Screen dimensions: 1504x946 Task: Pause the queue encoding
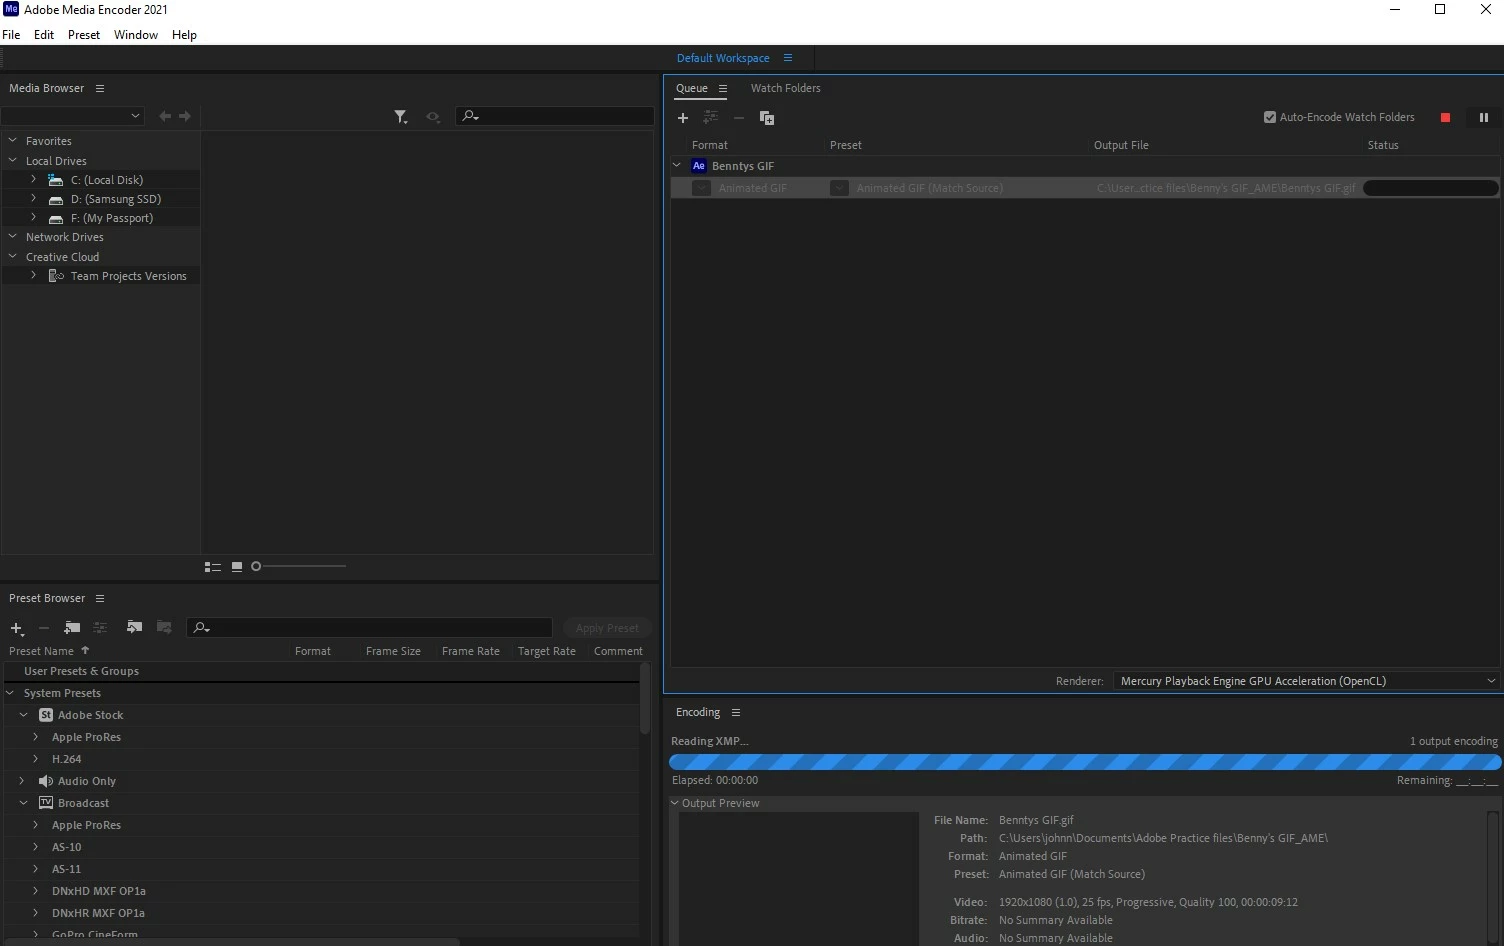pyautogui.click(x=1484, y=118)
